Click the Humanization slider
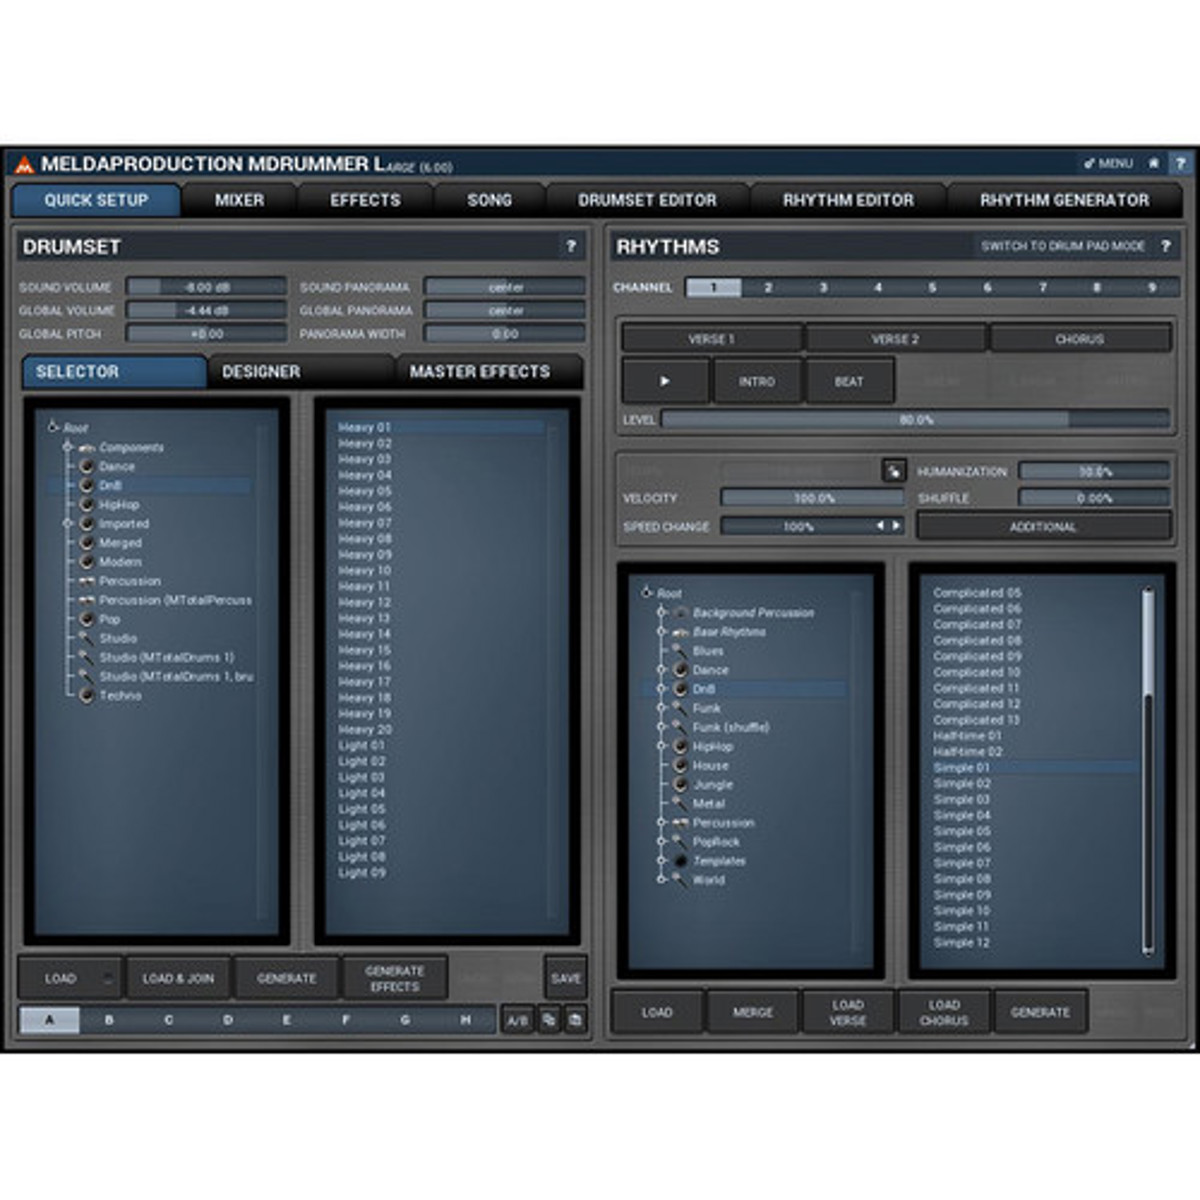Image resolution: width=1200 pixels, height=1200 pixels. (1094, 471)
